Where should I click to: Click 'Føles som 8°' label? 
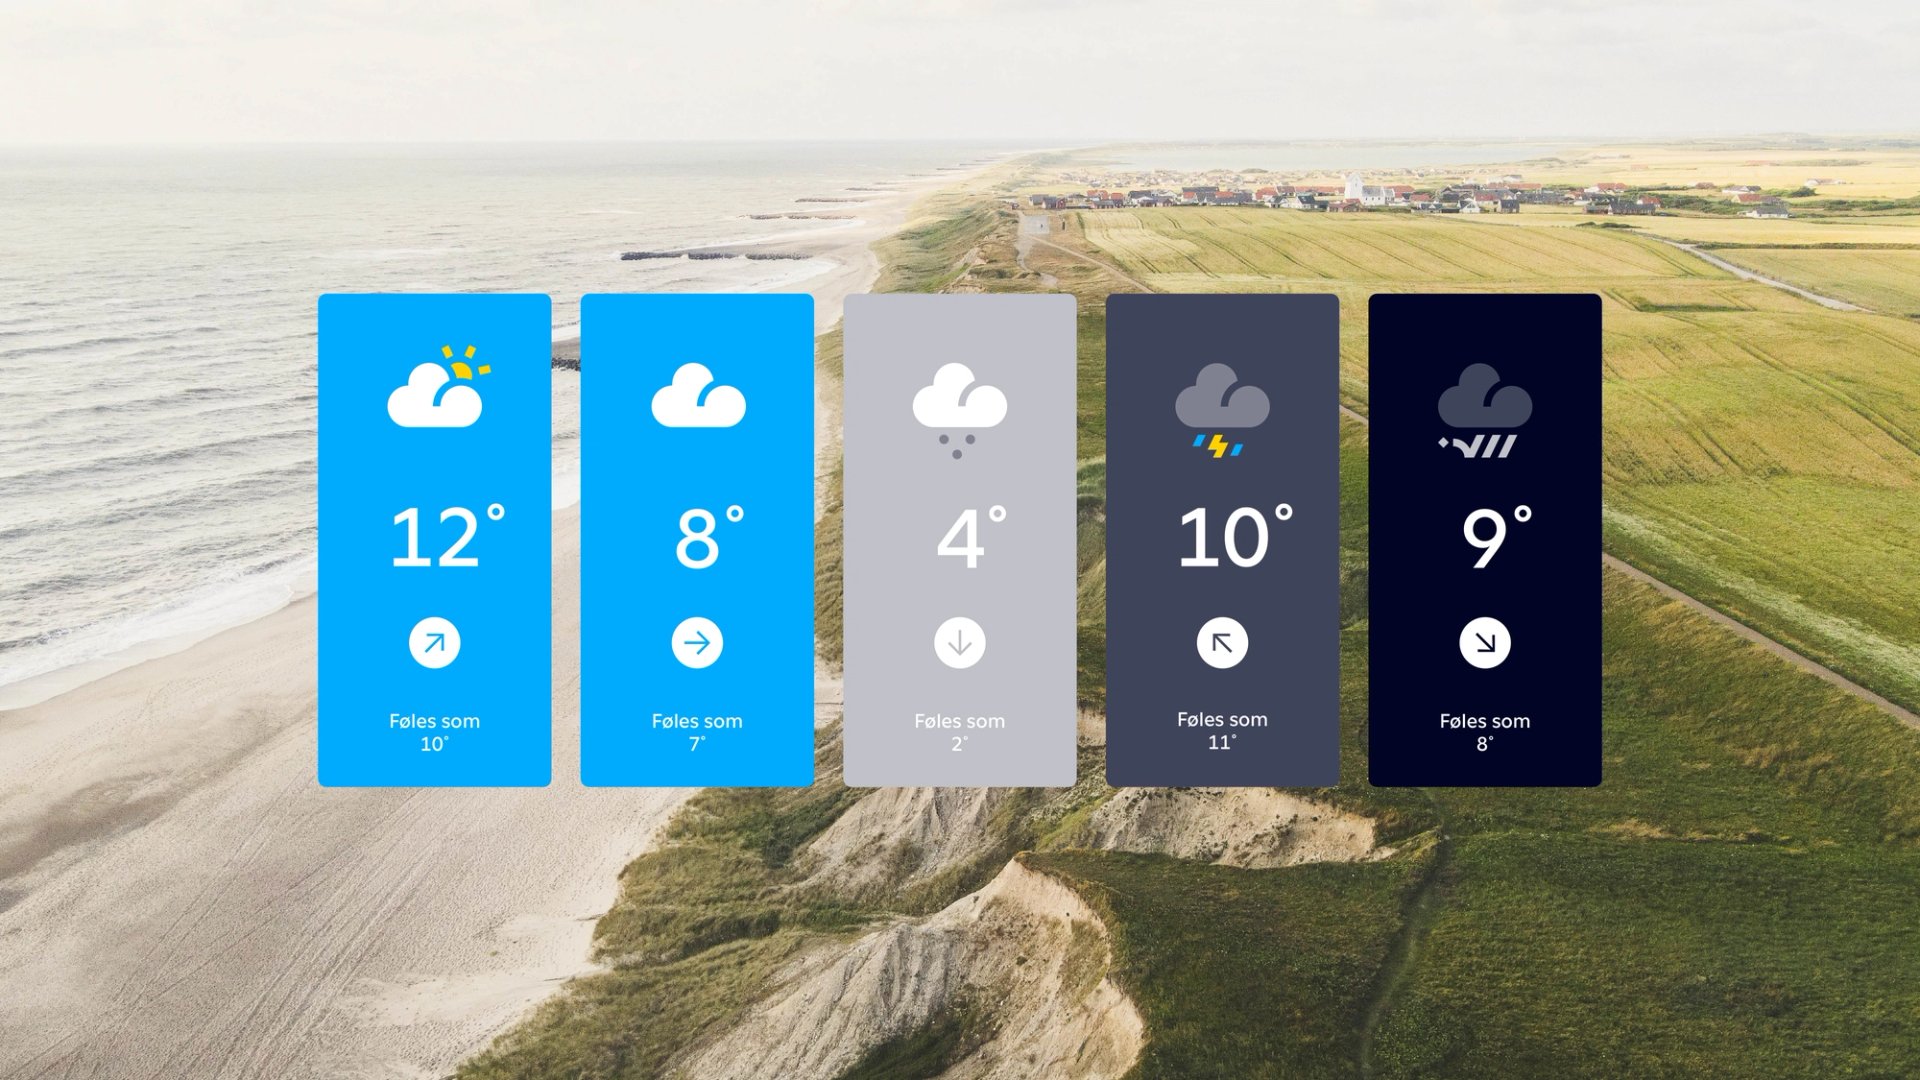click(1485, 732)
